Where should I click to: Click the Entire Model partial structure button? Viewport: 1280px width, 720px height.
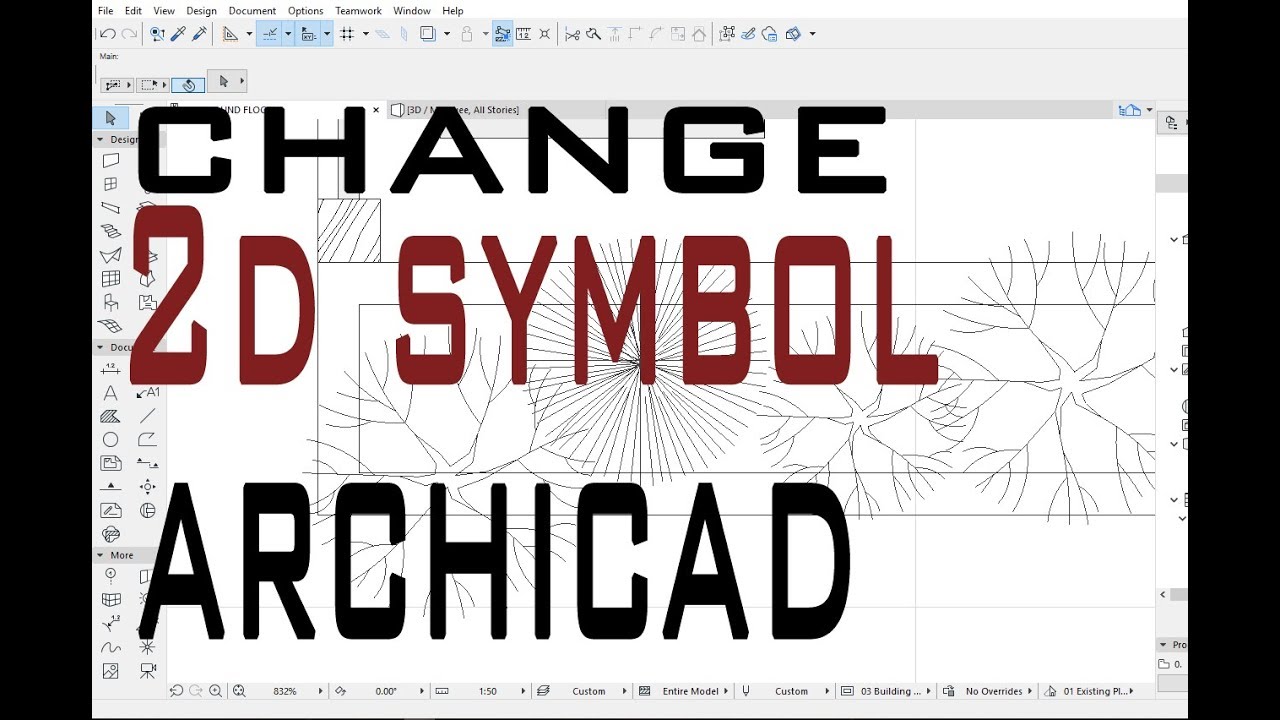click(689, 691)
